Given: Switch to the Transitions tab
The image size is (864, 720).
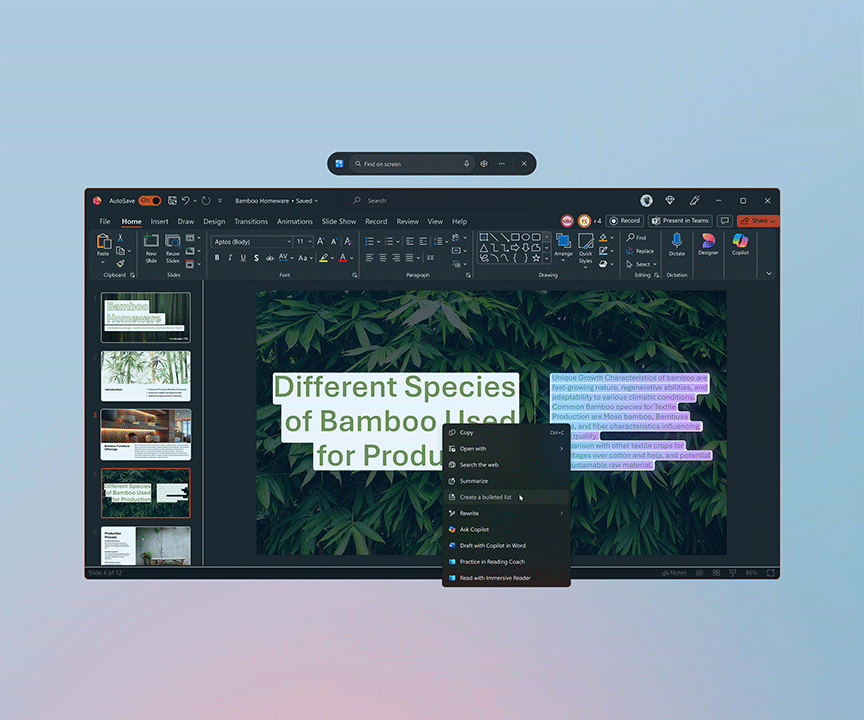Looking at the screenshot, I should [x=251, y=221].
